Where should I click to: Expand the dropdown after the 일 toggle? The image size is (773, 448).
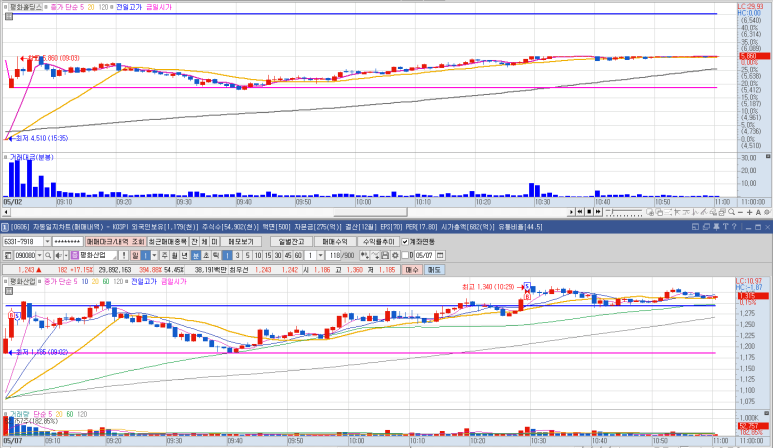[x=154, y=255]
